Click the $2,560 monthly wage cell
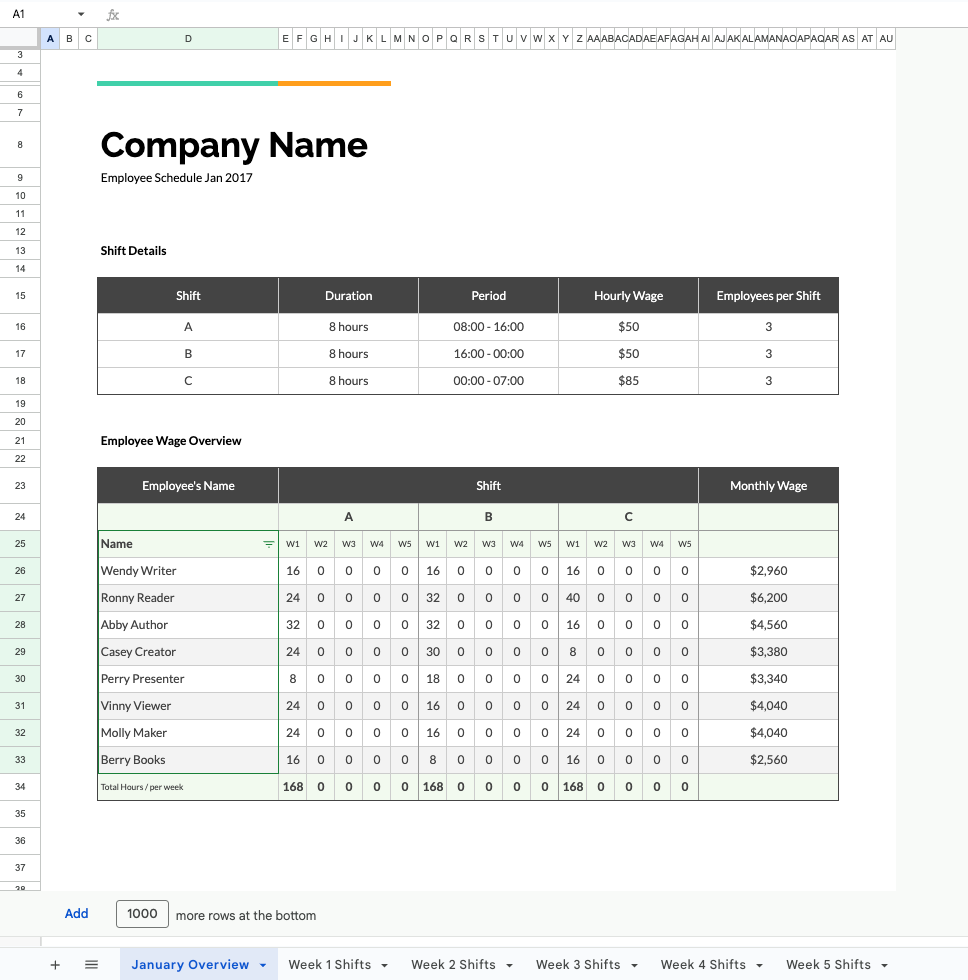 (768, 759)
